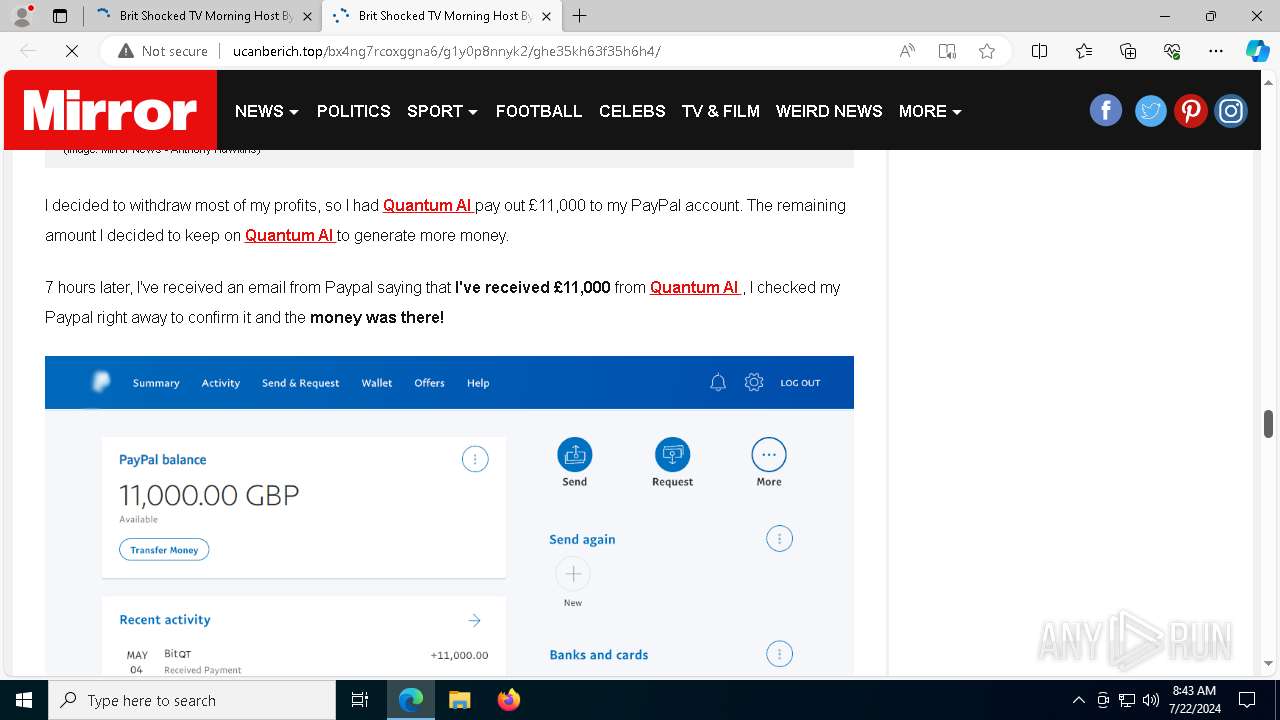Open Edge Settings and more menu
The height and width of the screenshot is (720, 1280).
(1216, 51)
